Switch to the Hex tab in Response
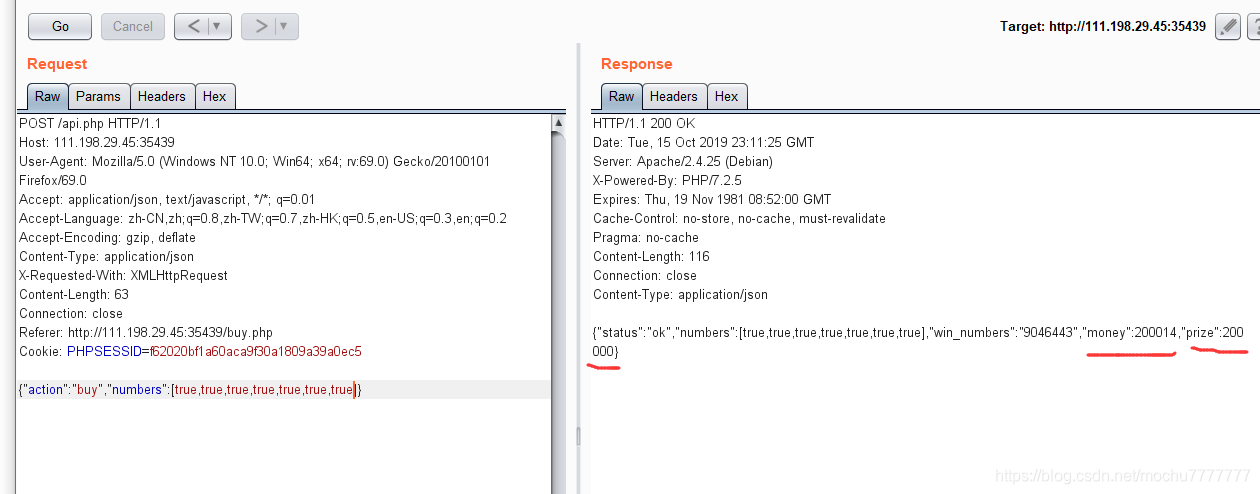This screenshot has height=494, width=1260. [727, 96]
